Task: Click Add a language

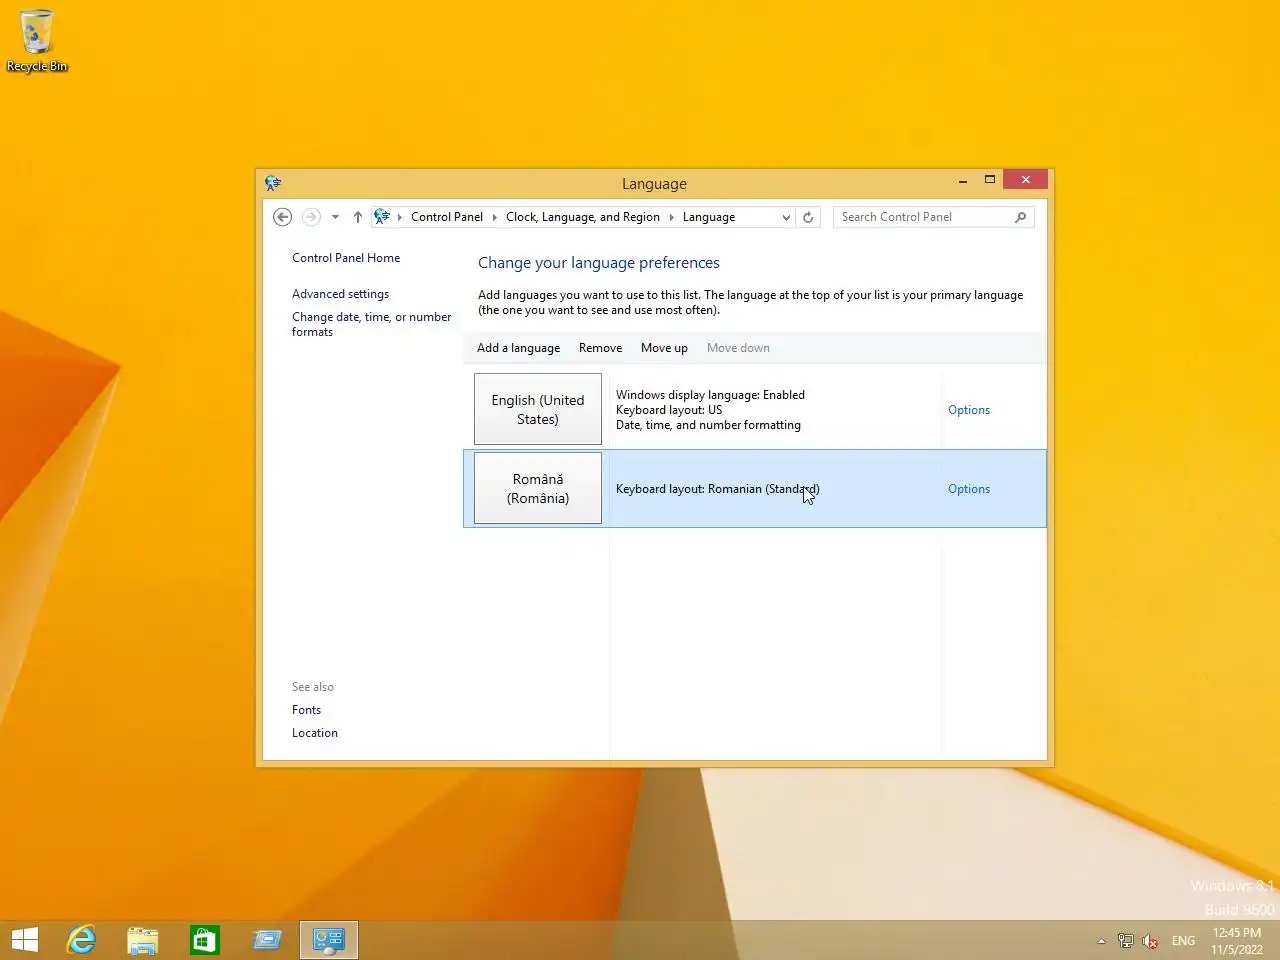Action: click(x=518, y=348)
